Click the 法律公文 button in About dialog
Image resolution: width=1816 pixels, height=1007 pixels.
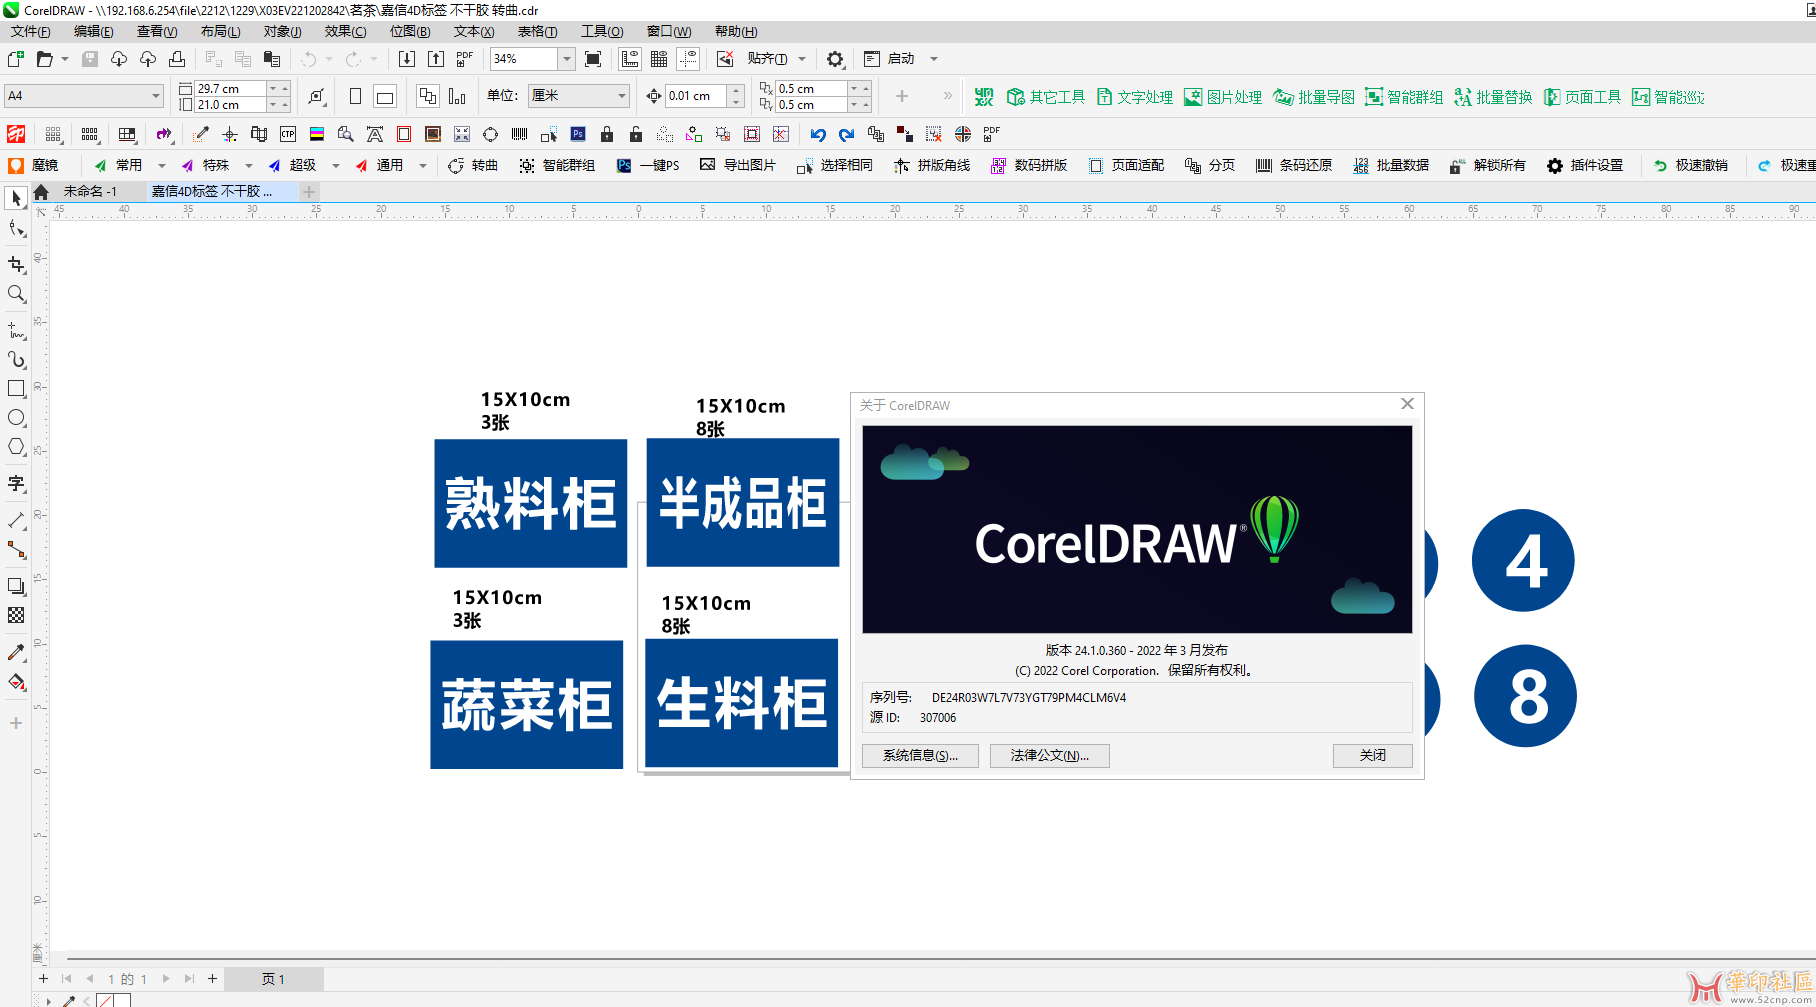pos(1049,756)
